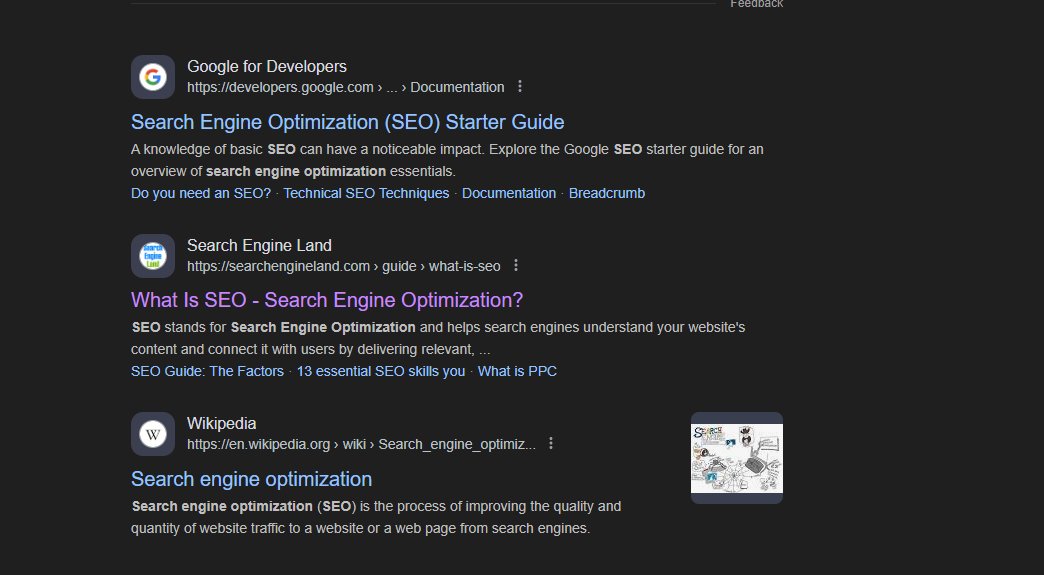Image resolution: width=1044 pixels, height=575 pixels.
Task: Click the snippet beginning 'SEO stands for Search Engine'
Action: (x=438, y=338)
